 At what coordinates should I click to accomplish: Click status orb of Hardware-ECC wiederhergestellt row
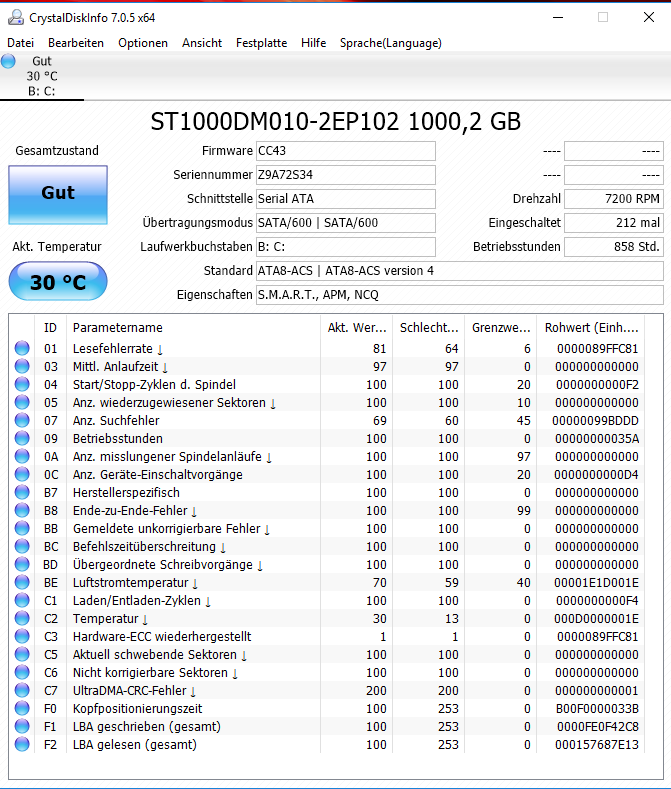[22, 636]
